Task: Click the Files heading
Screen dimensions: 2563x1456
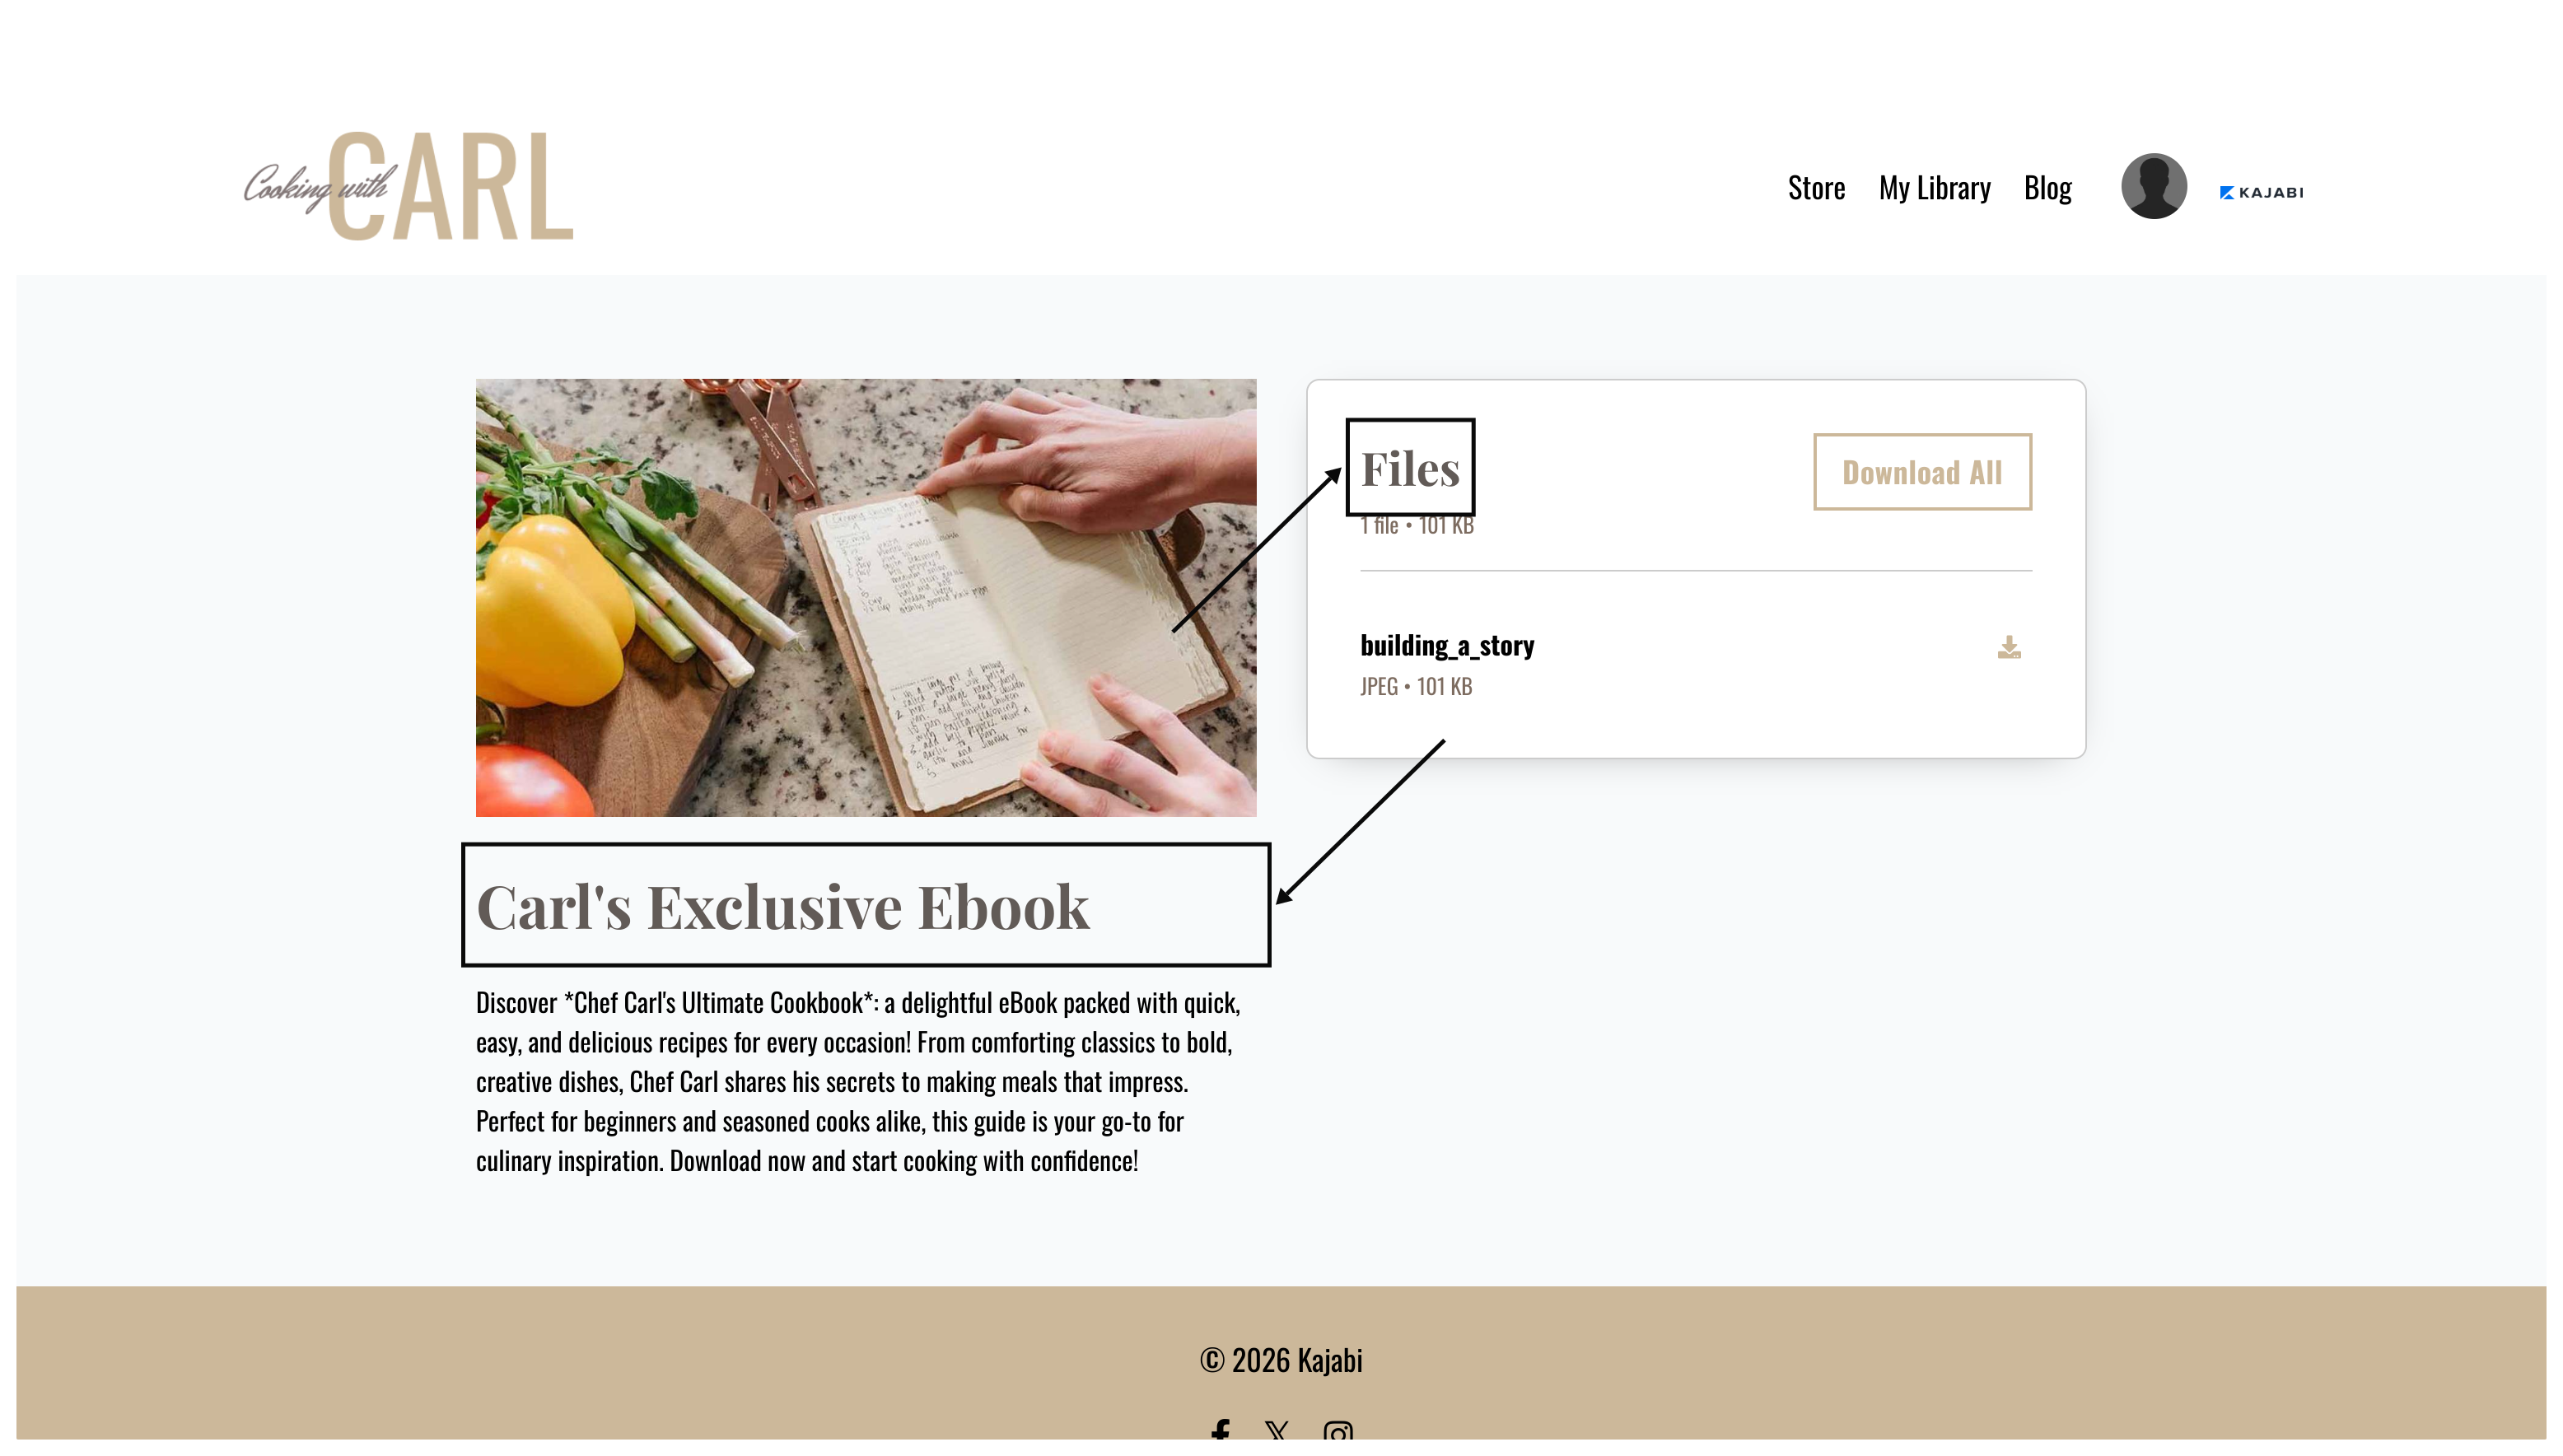Action: point(1409,468)
